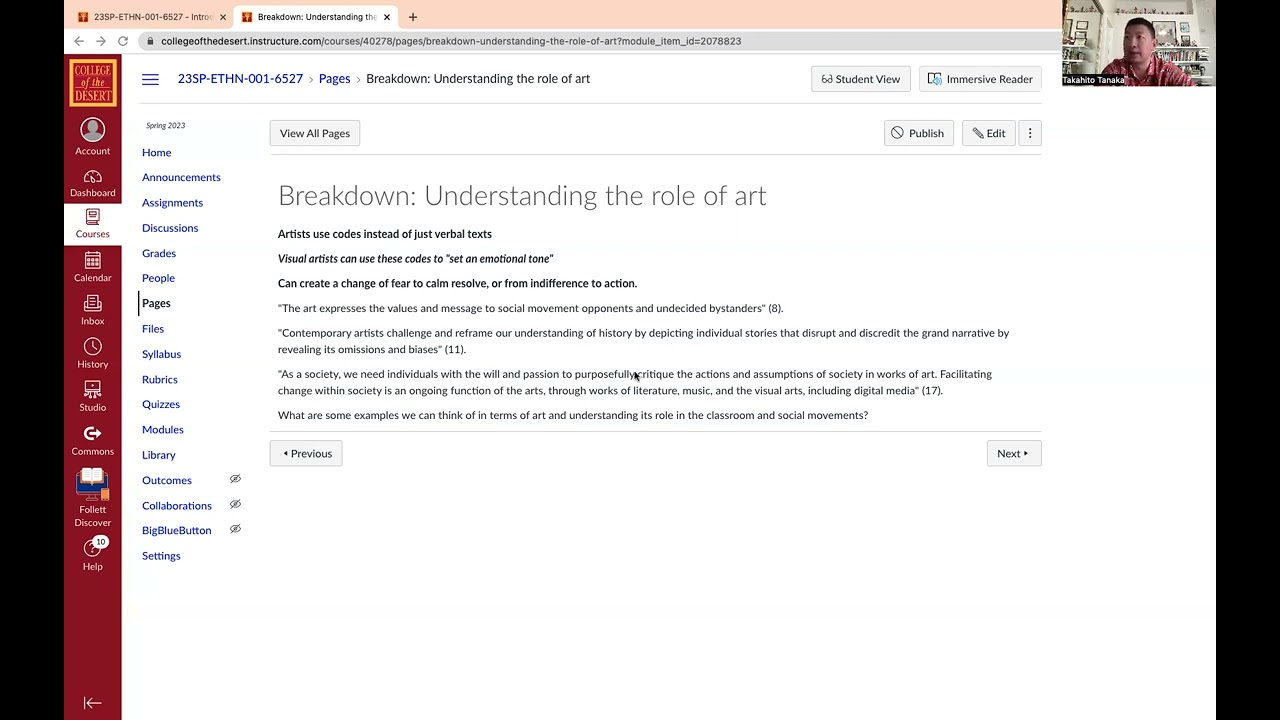This screenshot has width=1280, height=720.
Task: Toggle visibility eye icon beside Outcomes
Action: (x=235, y=479)
